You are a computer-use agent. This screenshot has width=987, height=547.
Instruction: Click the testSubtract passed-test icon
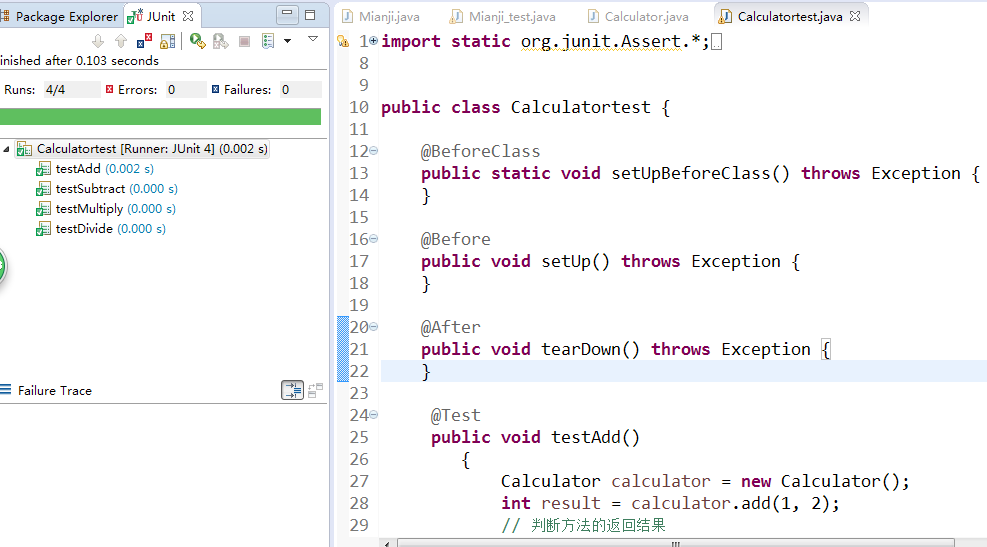[x=43, y=189]
